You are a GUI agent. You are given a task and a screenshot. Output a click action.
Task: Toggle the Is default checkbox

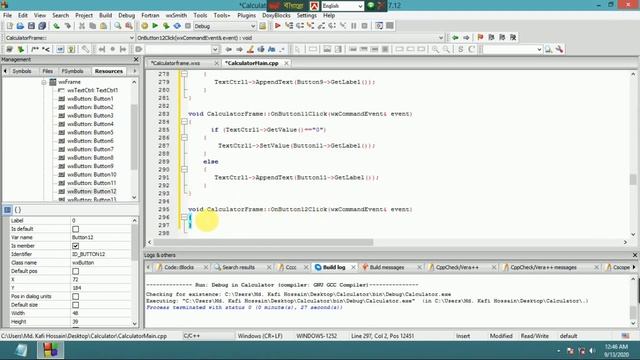[76, 229]
